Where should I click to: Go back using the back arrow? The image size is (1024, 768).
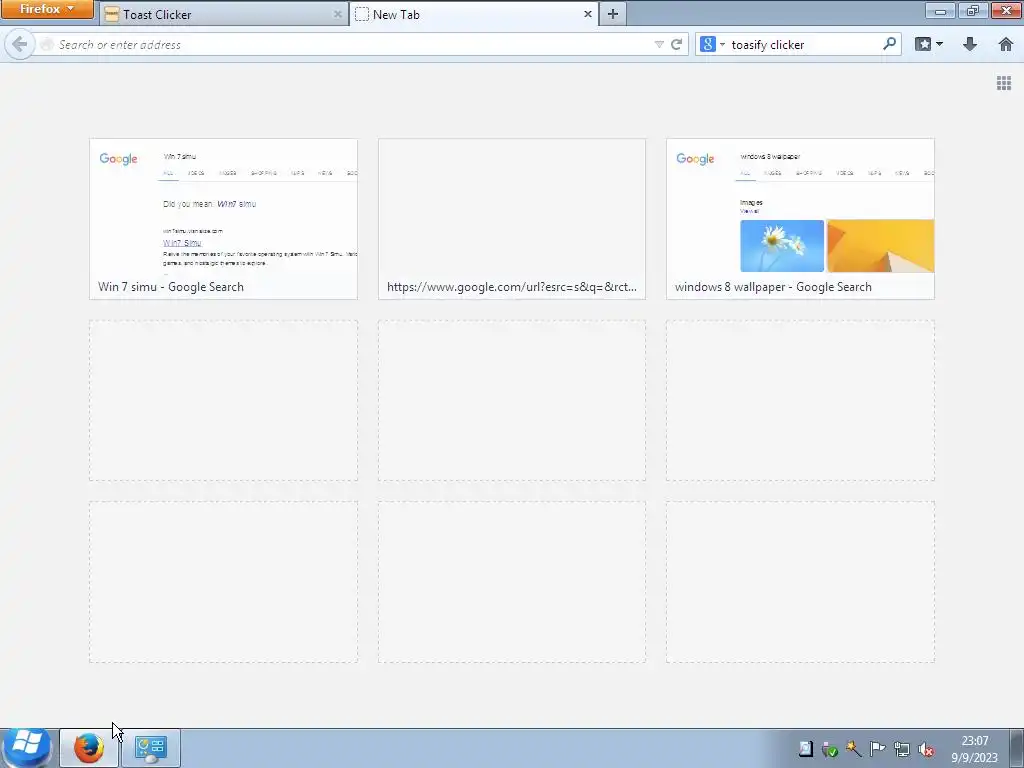click(x=20, y=44)
